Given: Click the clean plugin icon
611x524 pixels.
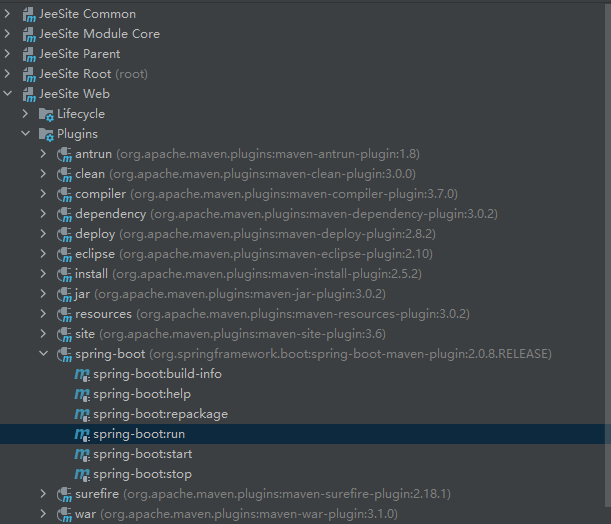Looking at the screenshot, I should click(64, 175).
